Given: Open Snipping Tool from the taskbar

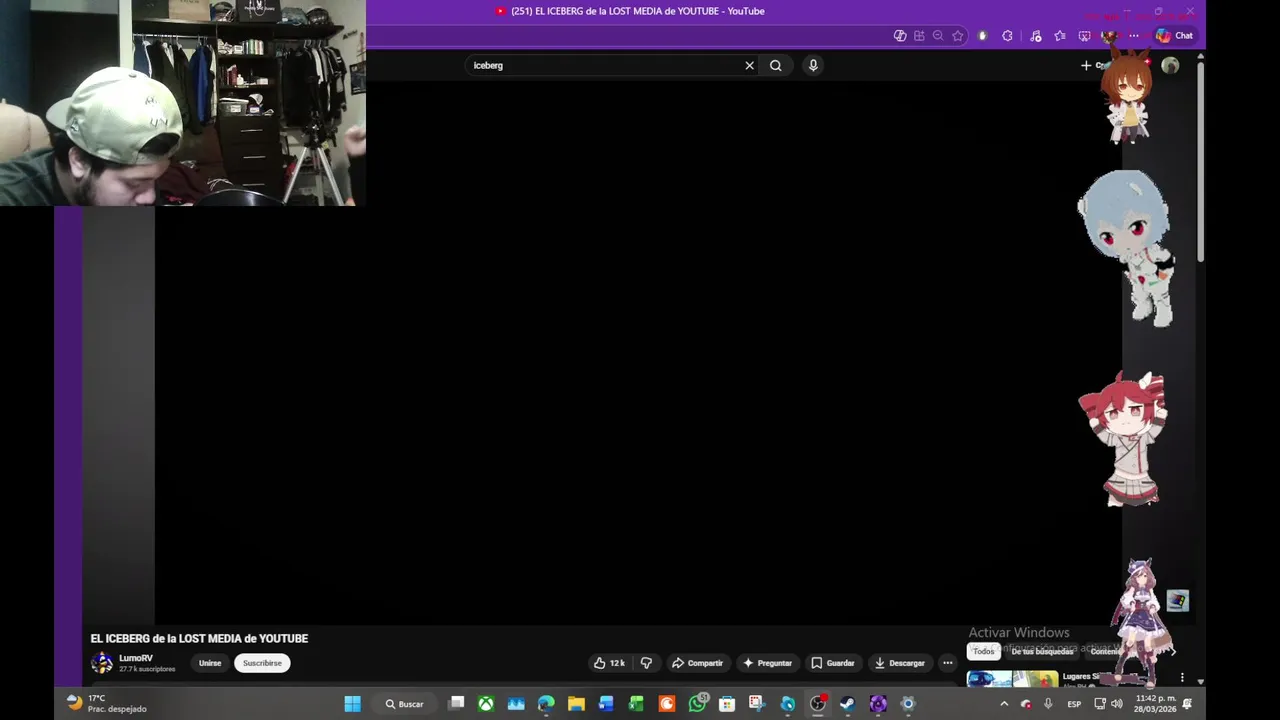Looking at the screenshot, I should (x=757, y=704).
